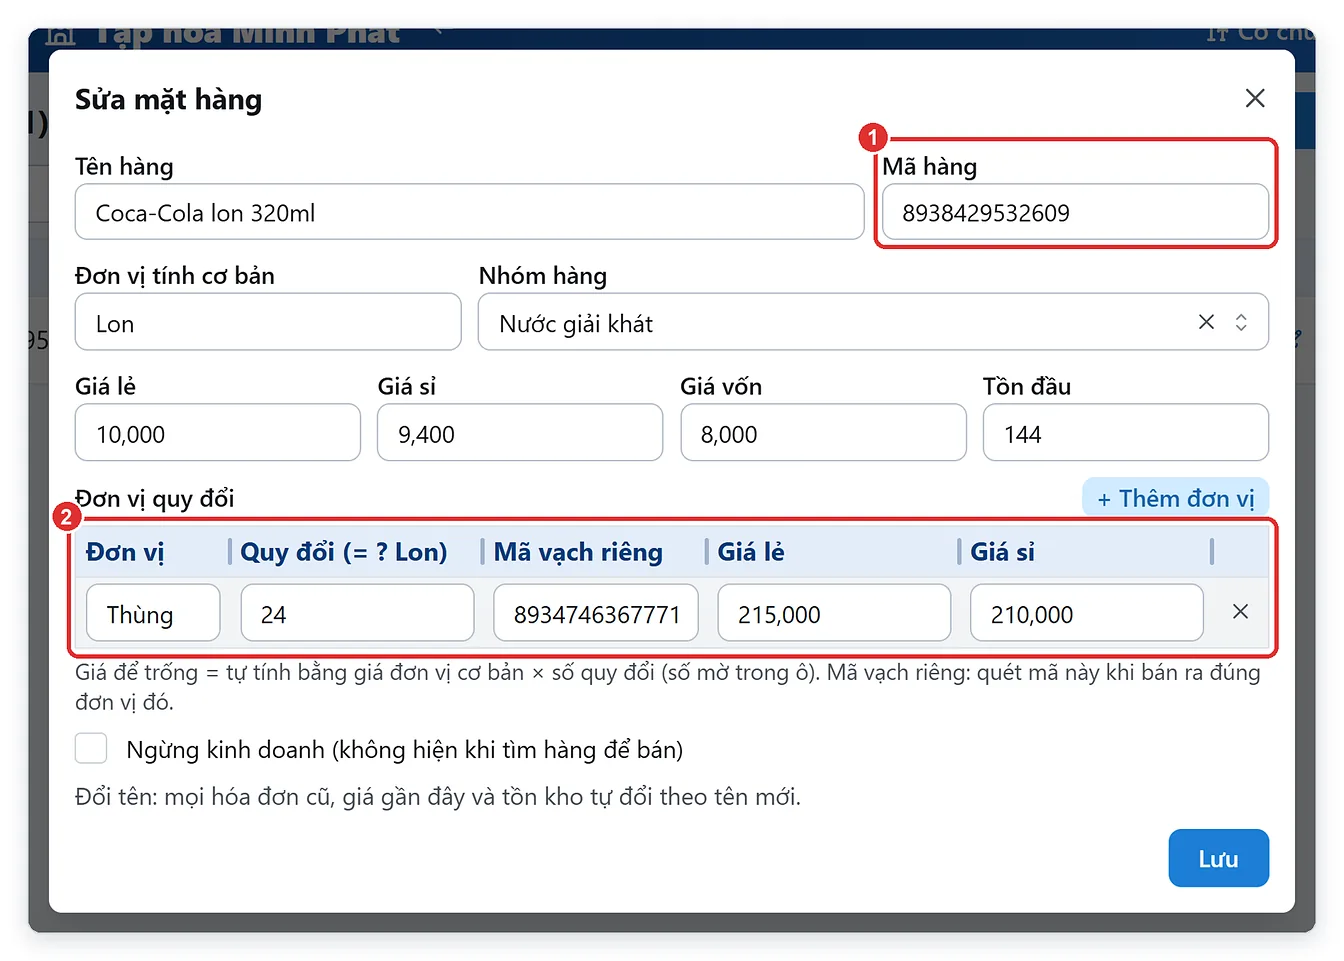The width and height of the screenshot is (1344, 961).
Task: Close the Sửa mặt hàng dialog
Action: coord(1255,98)
